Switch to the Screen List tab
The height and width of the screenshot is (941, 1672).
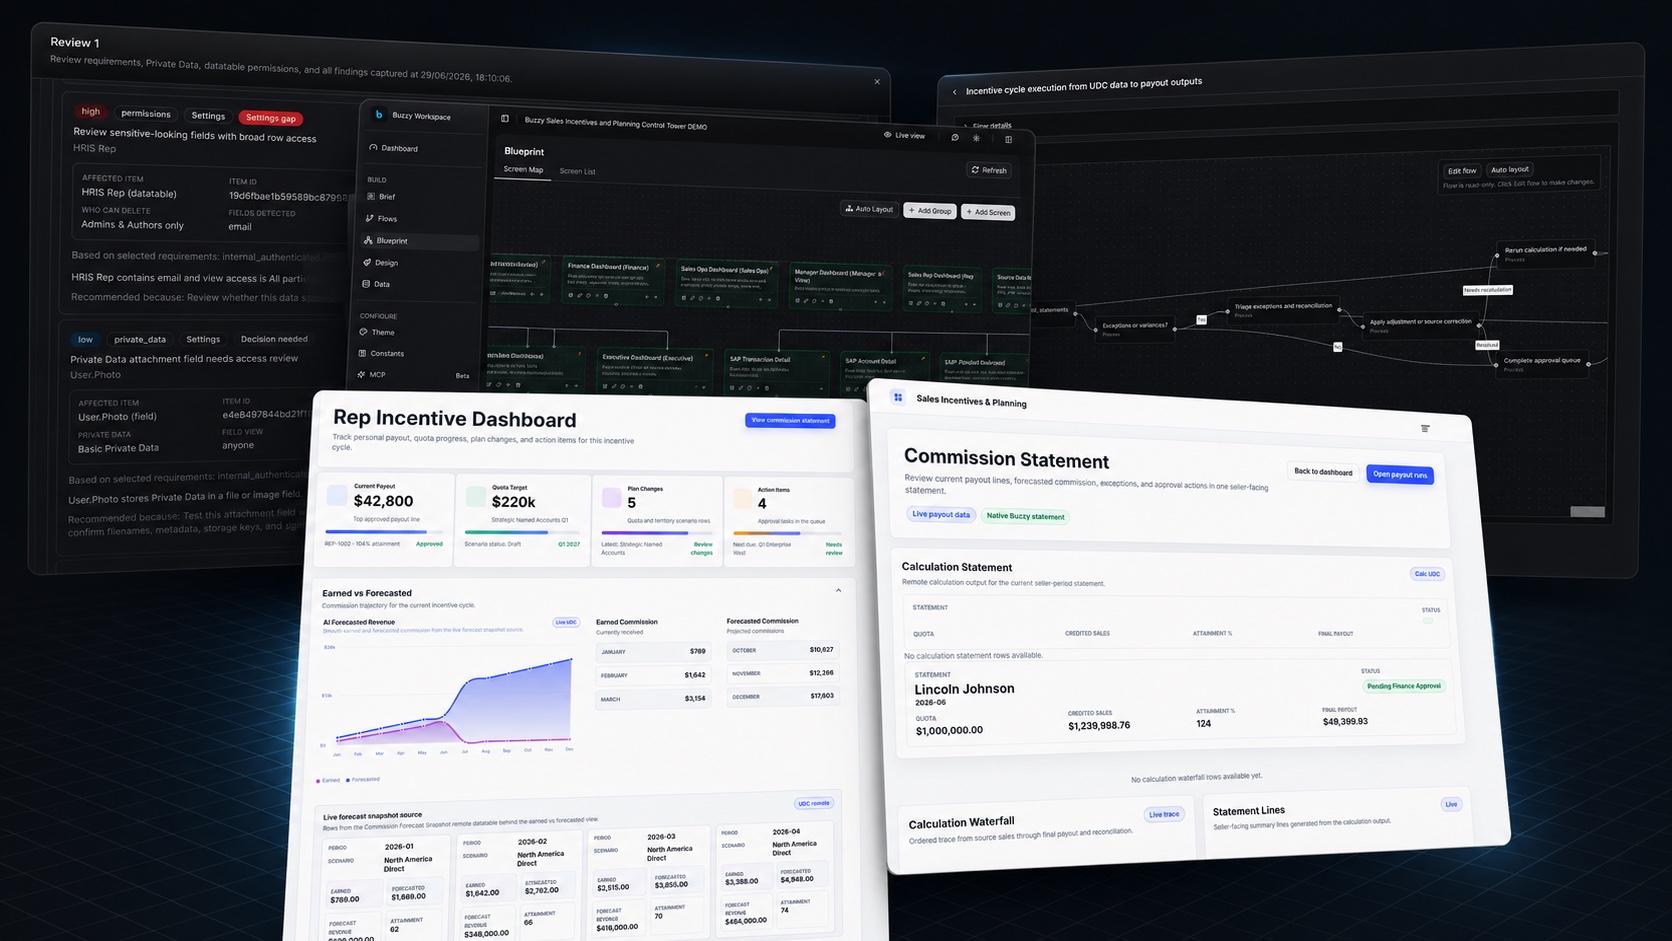coord(577,171)
